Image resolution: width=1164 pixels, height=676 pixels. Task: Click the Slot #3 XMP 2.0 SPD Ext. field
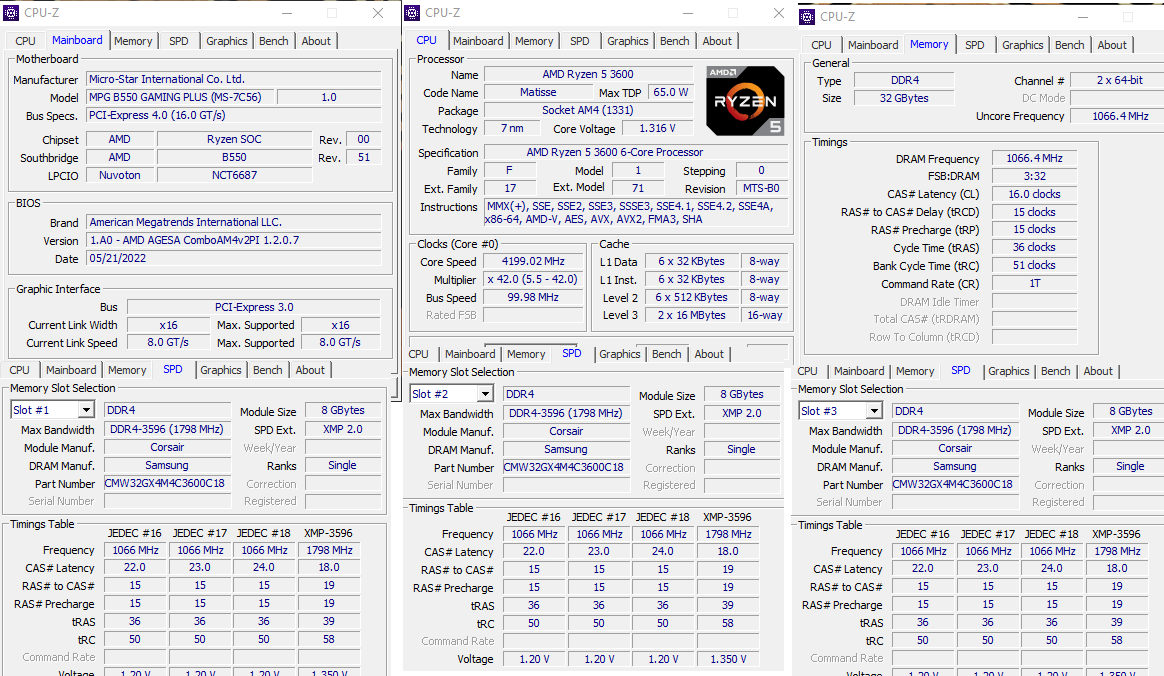pyautogui.click(x=1130, y=430)
